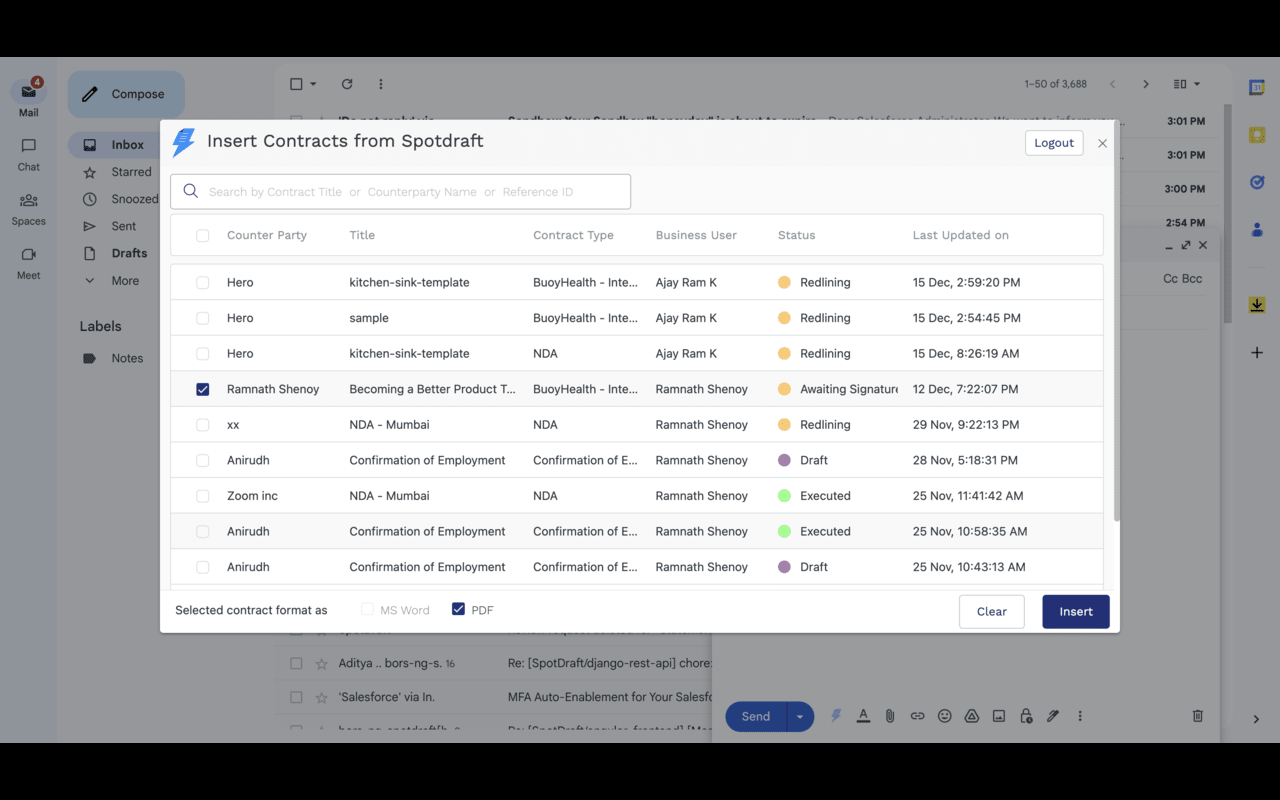Image resolution: width=1280 pixels, height=800 pixels.
Task: Go to the previous page of emails
Action: (x=1112, y=84)
